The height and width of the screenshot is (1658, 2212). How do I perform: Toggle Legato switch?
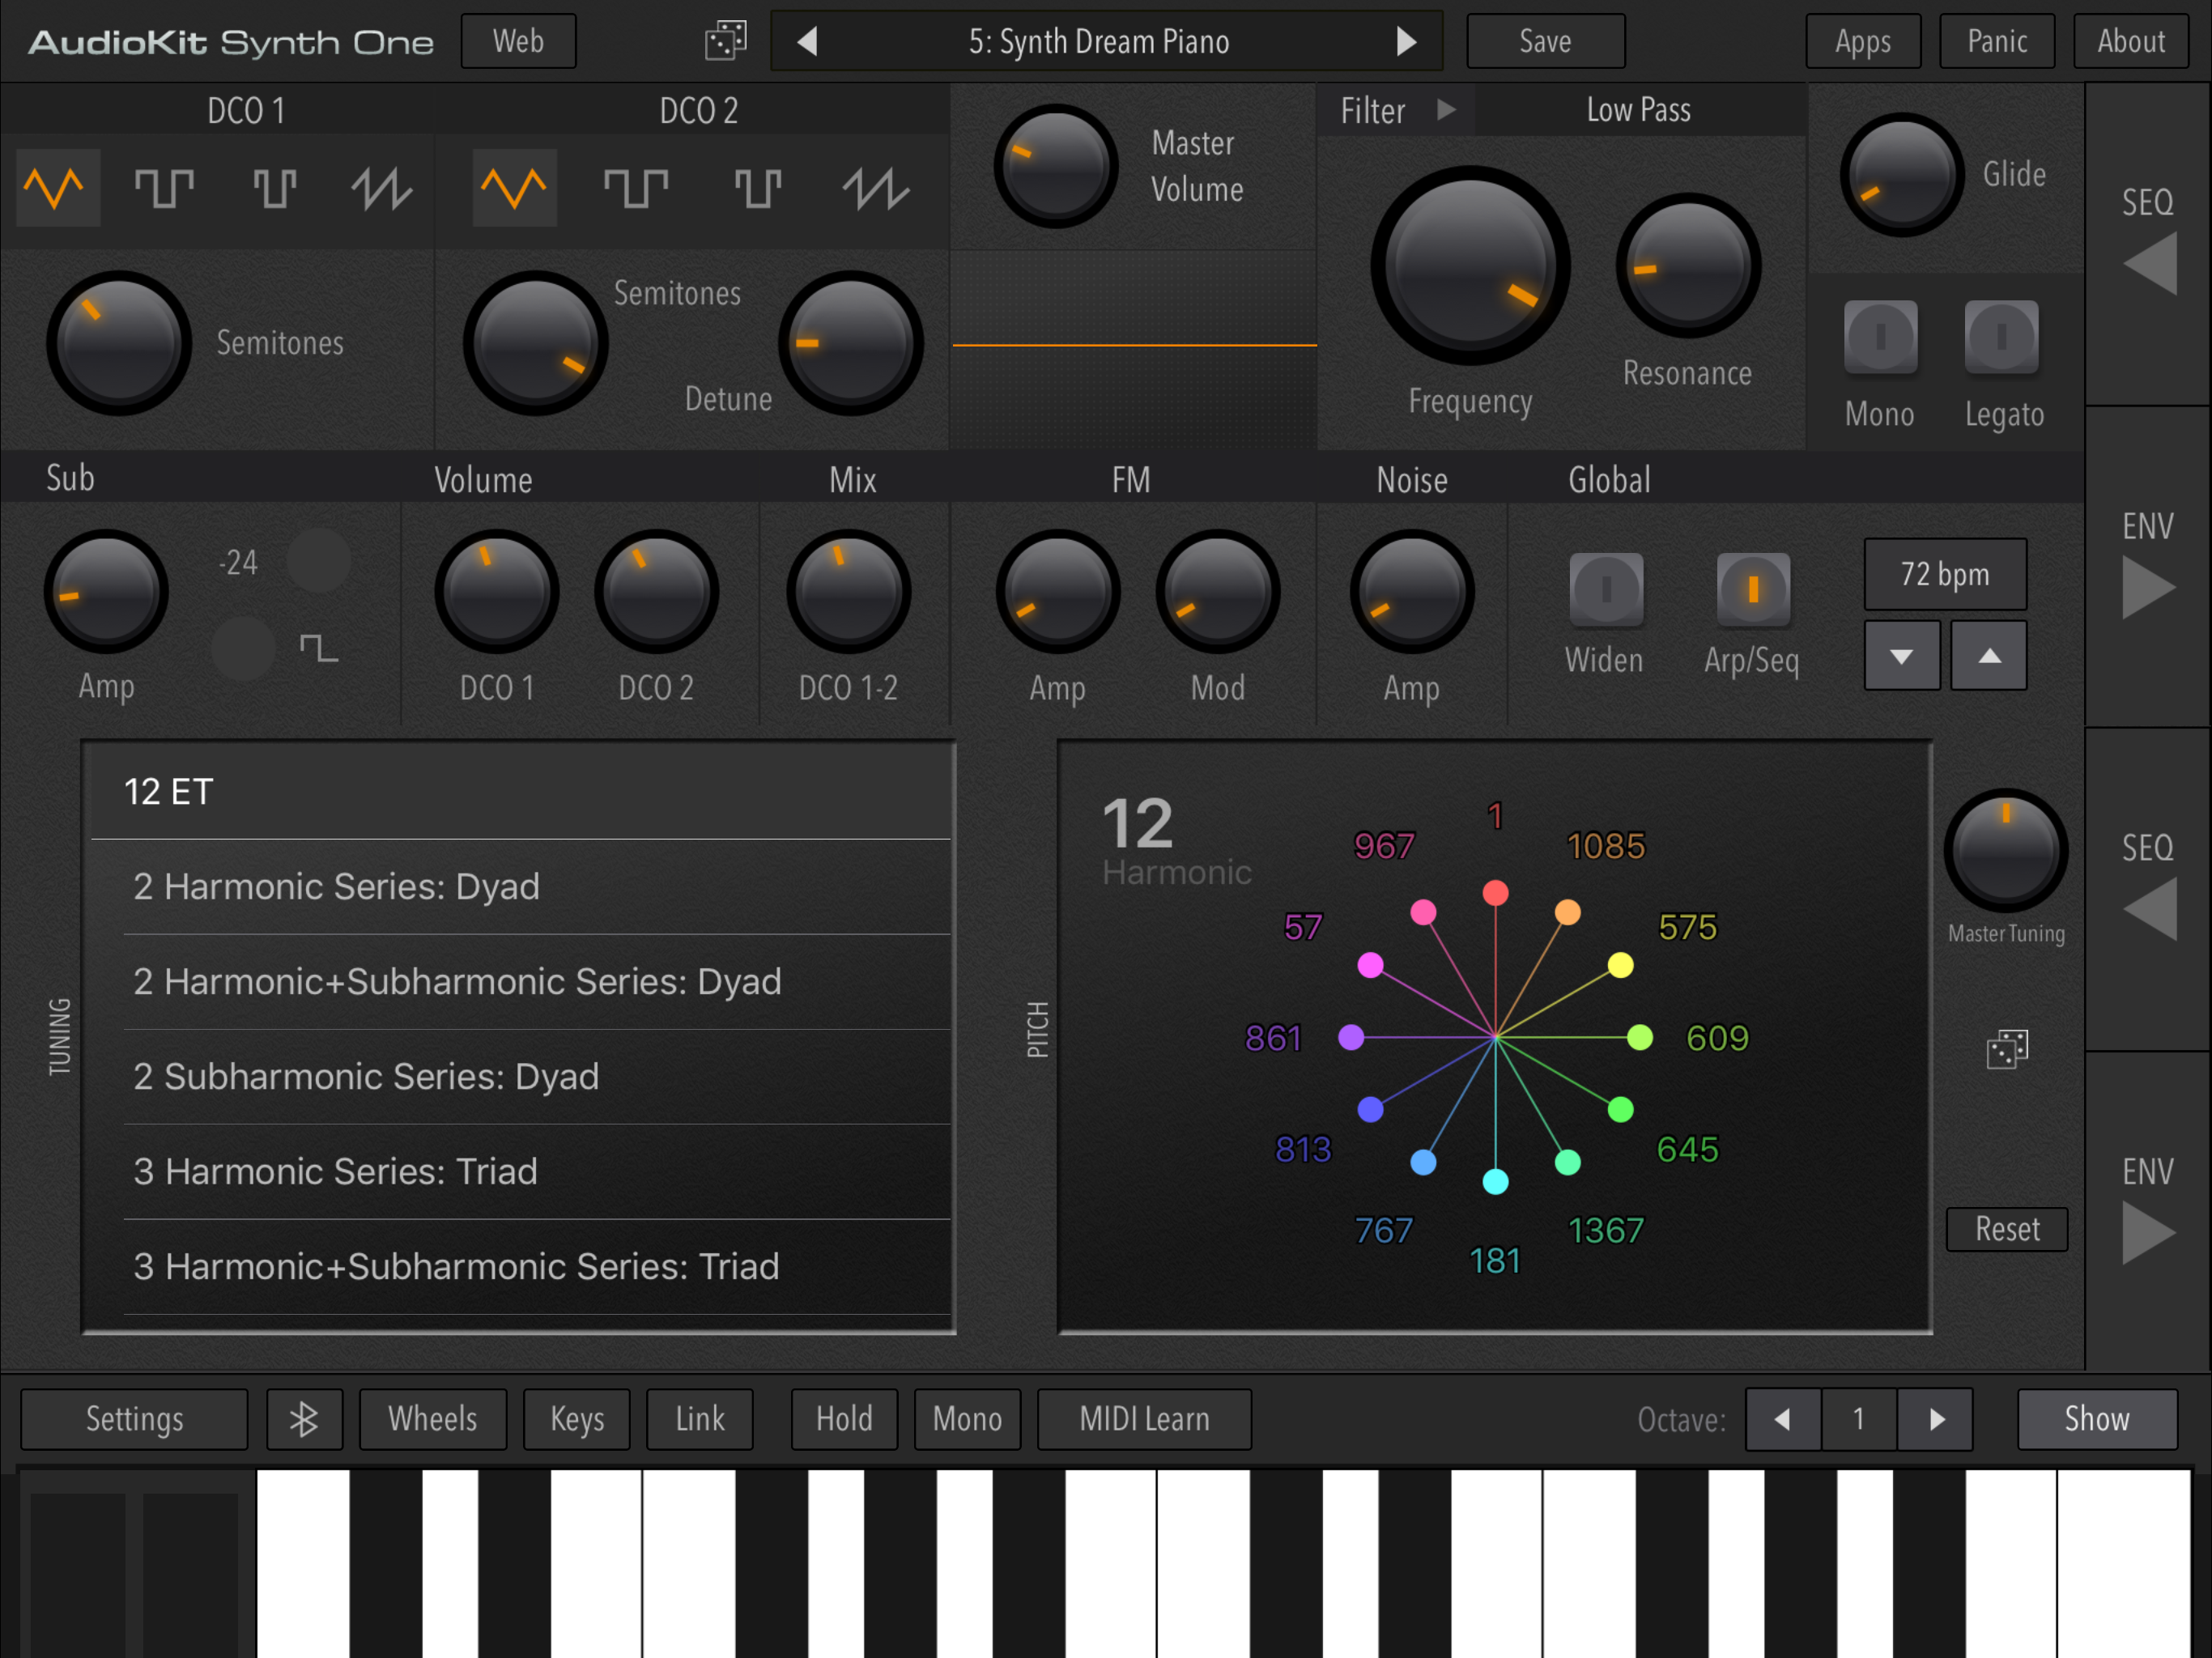[2001, 337]
